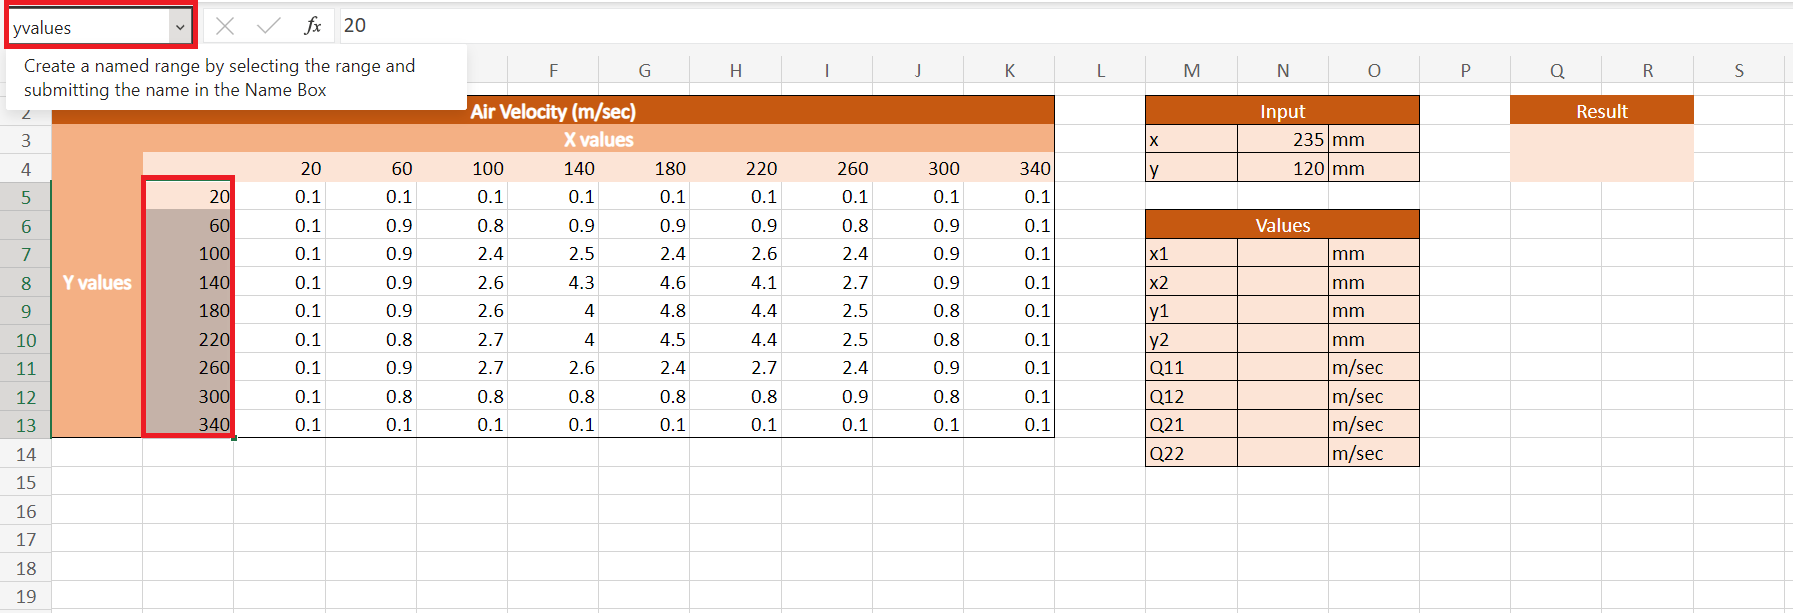This screenshot has height=613, width=1793.
Task: Select the Input x cell with 235
Action: tap(1282, 139)
